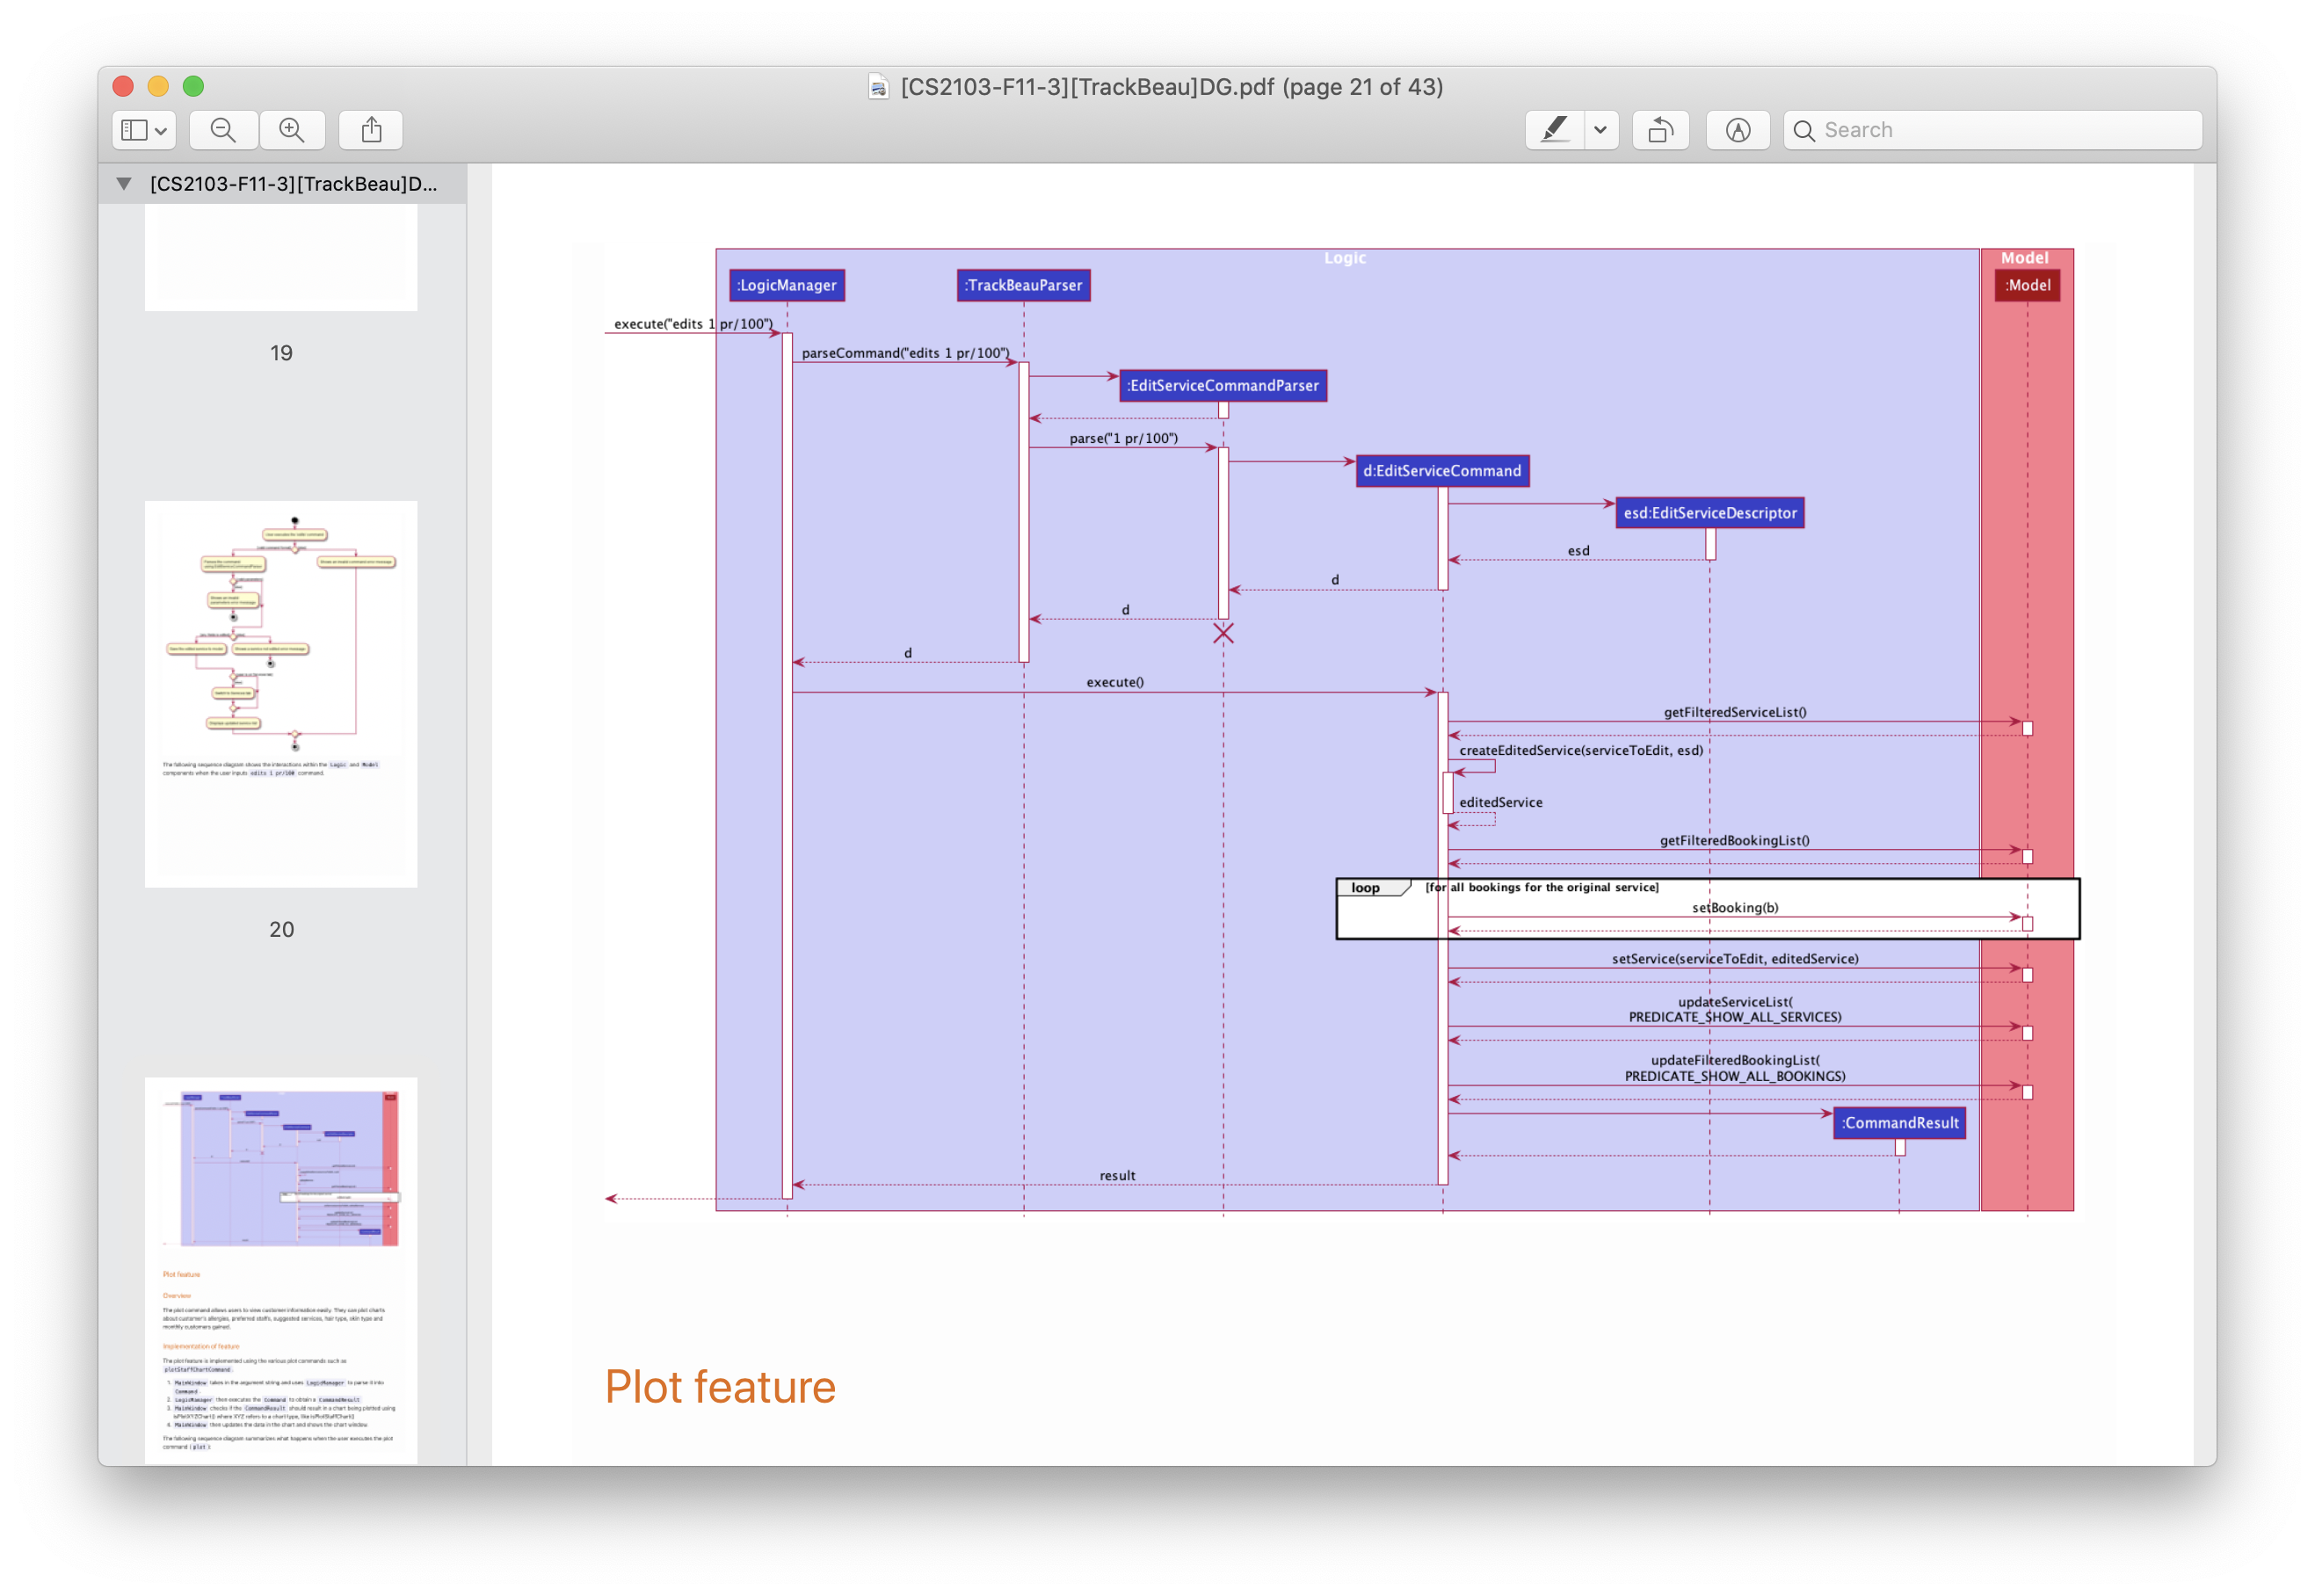
Task: Click the PDF document icon in title
Action: point(878,87)
